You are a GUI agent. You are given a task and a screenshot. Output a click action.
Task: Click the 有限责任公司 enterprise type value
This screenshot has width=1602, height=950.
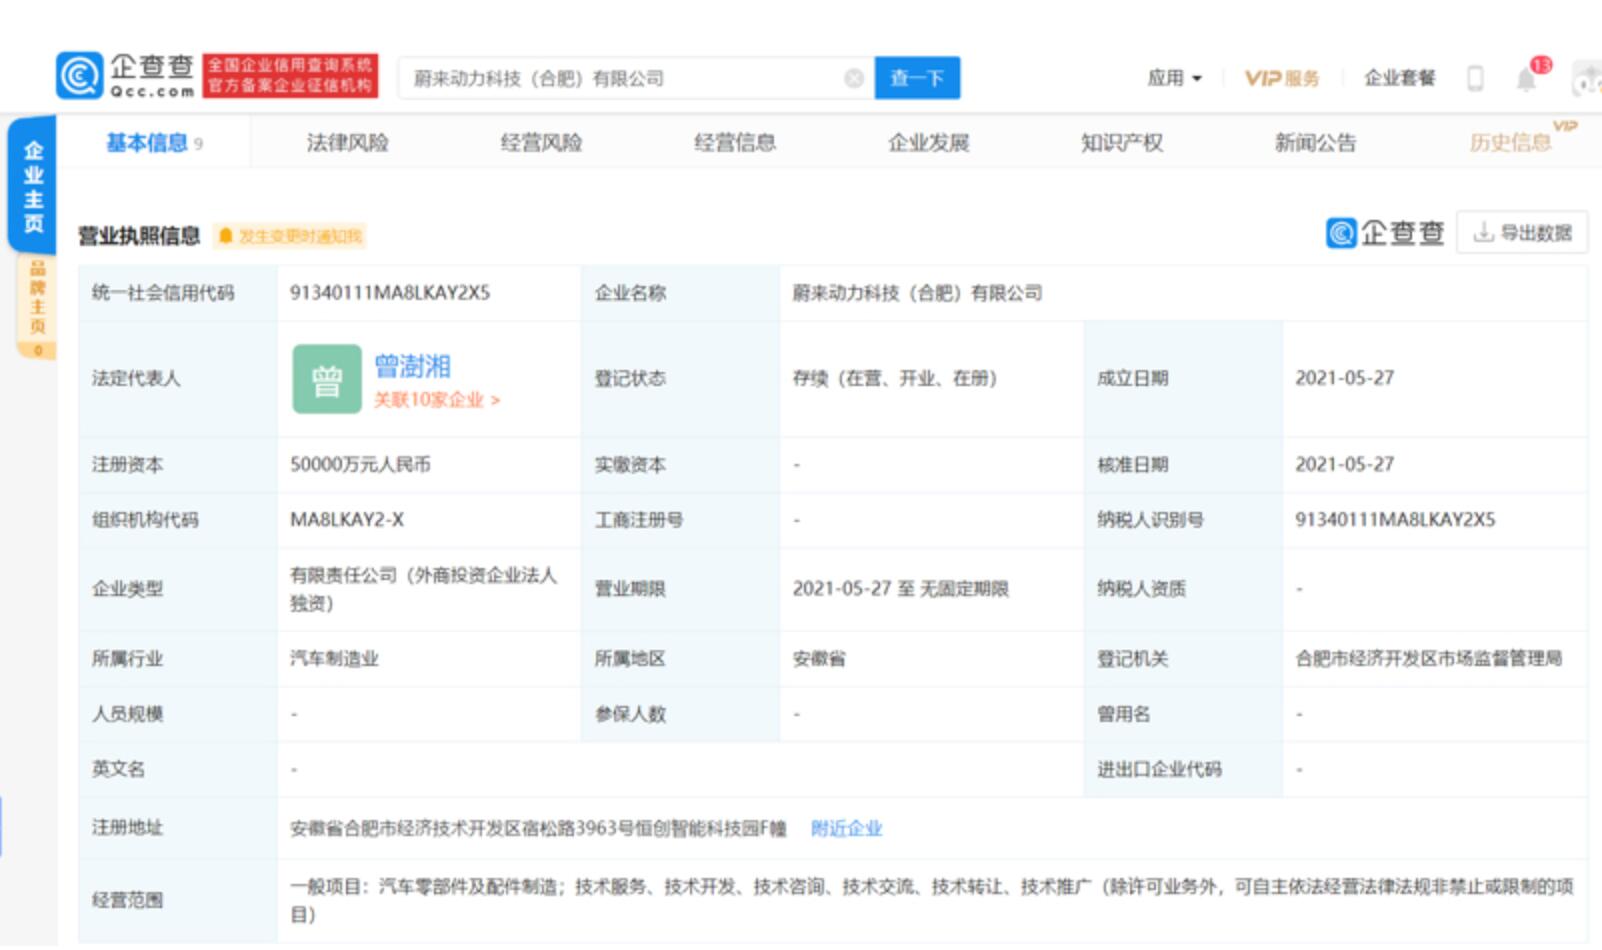424,589
